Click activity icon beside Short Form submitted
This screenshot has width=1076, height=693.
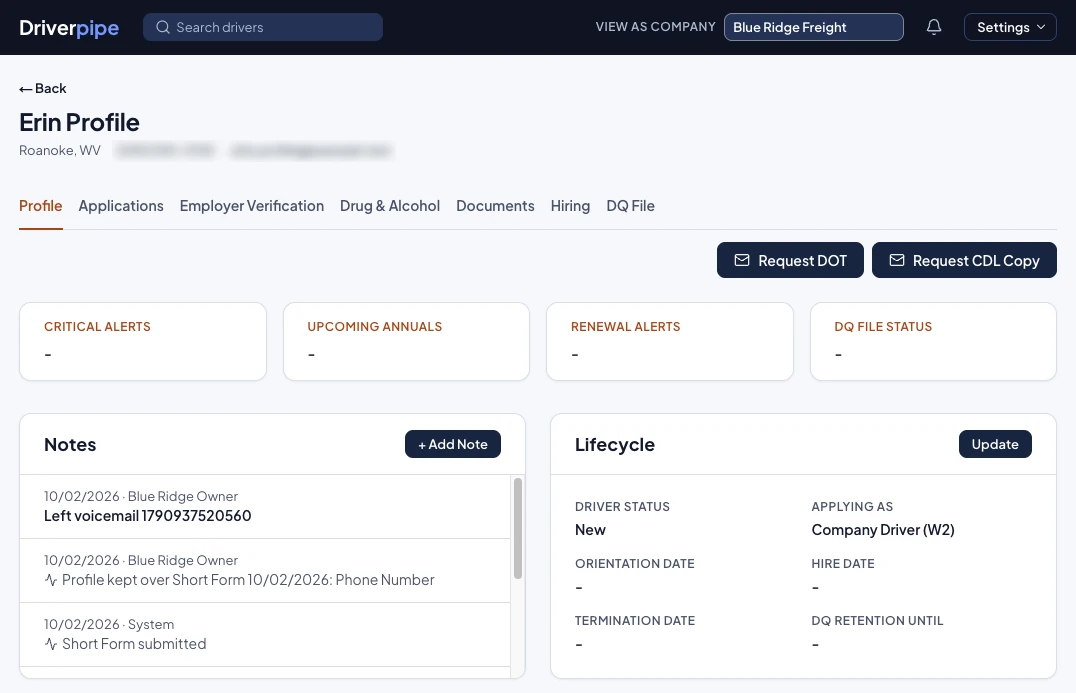pyautogui.click(x=51, y=644)
